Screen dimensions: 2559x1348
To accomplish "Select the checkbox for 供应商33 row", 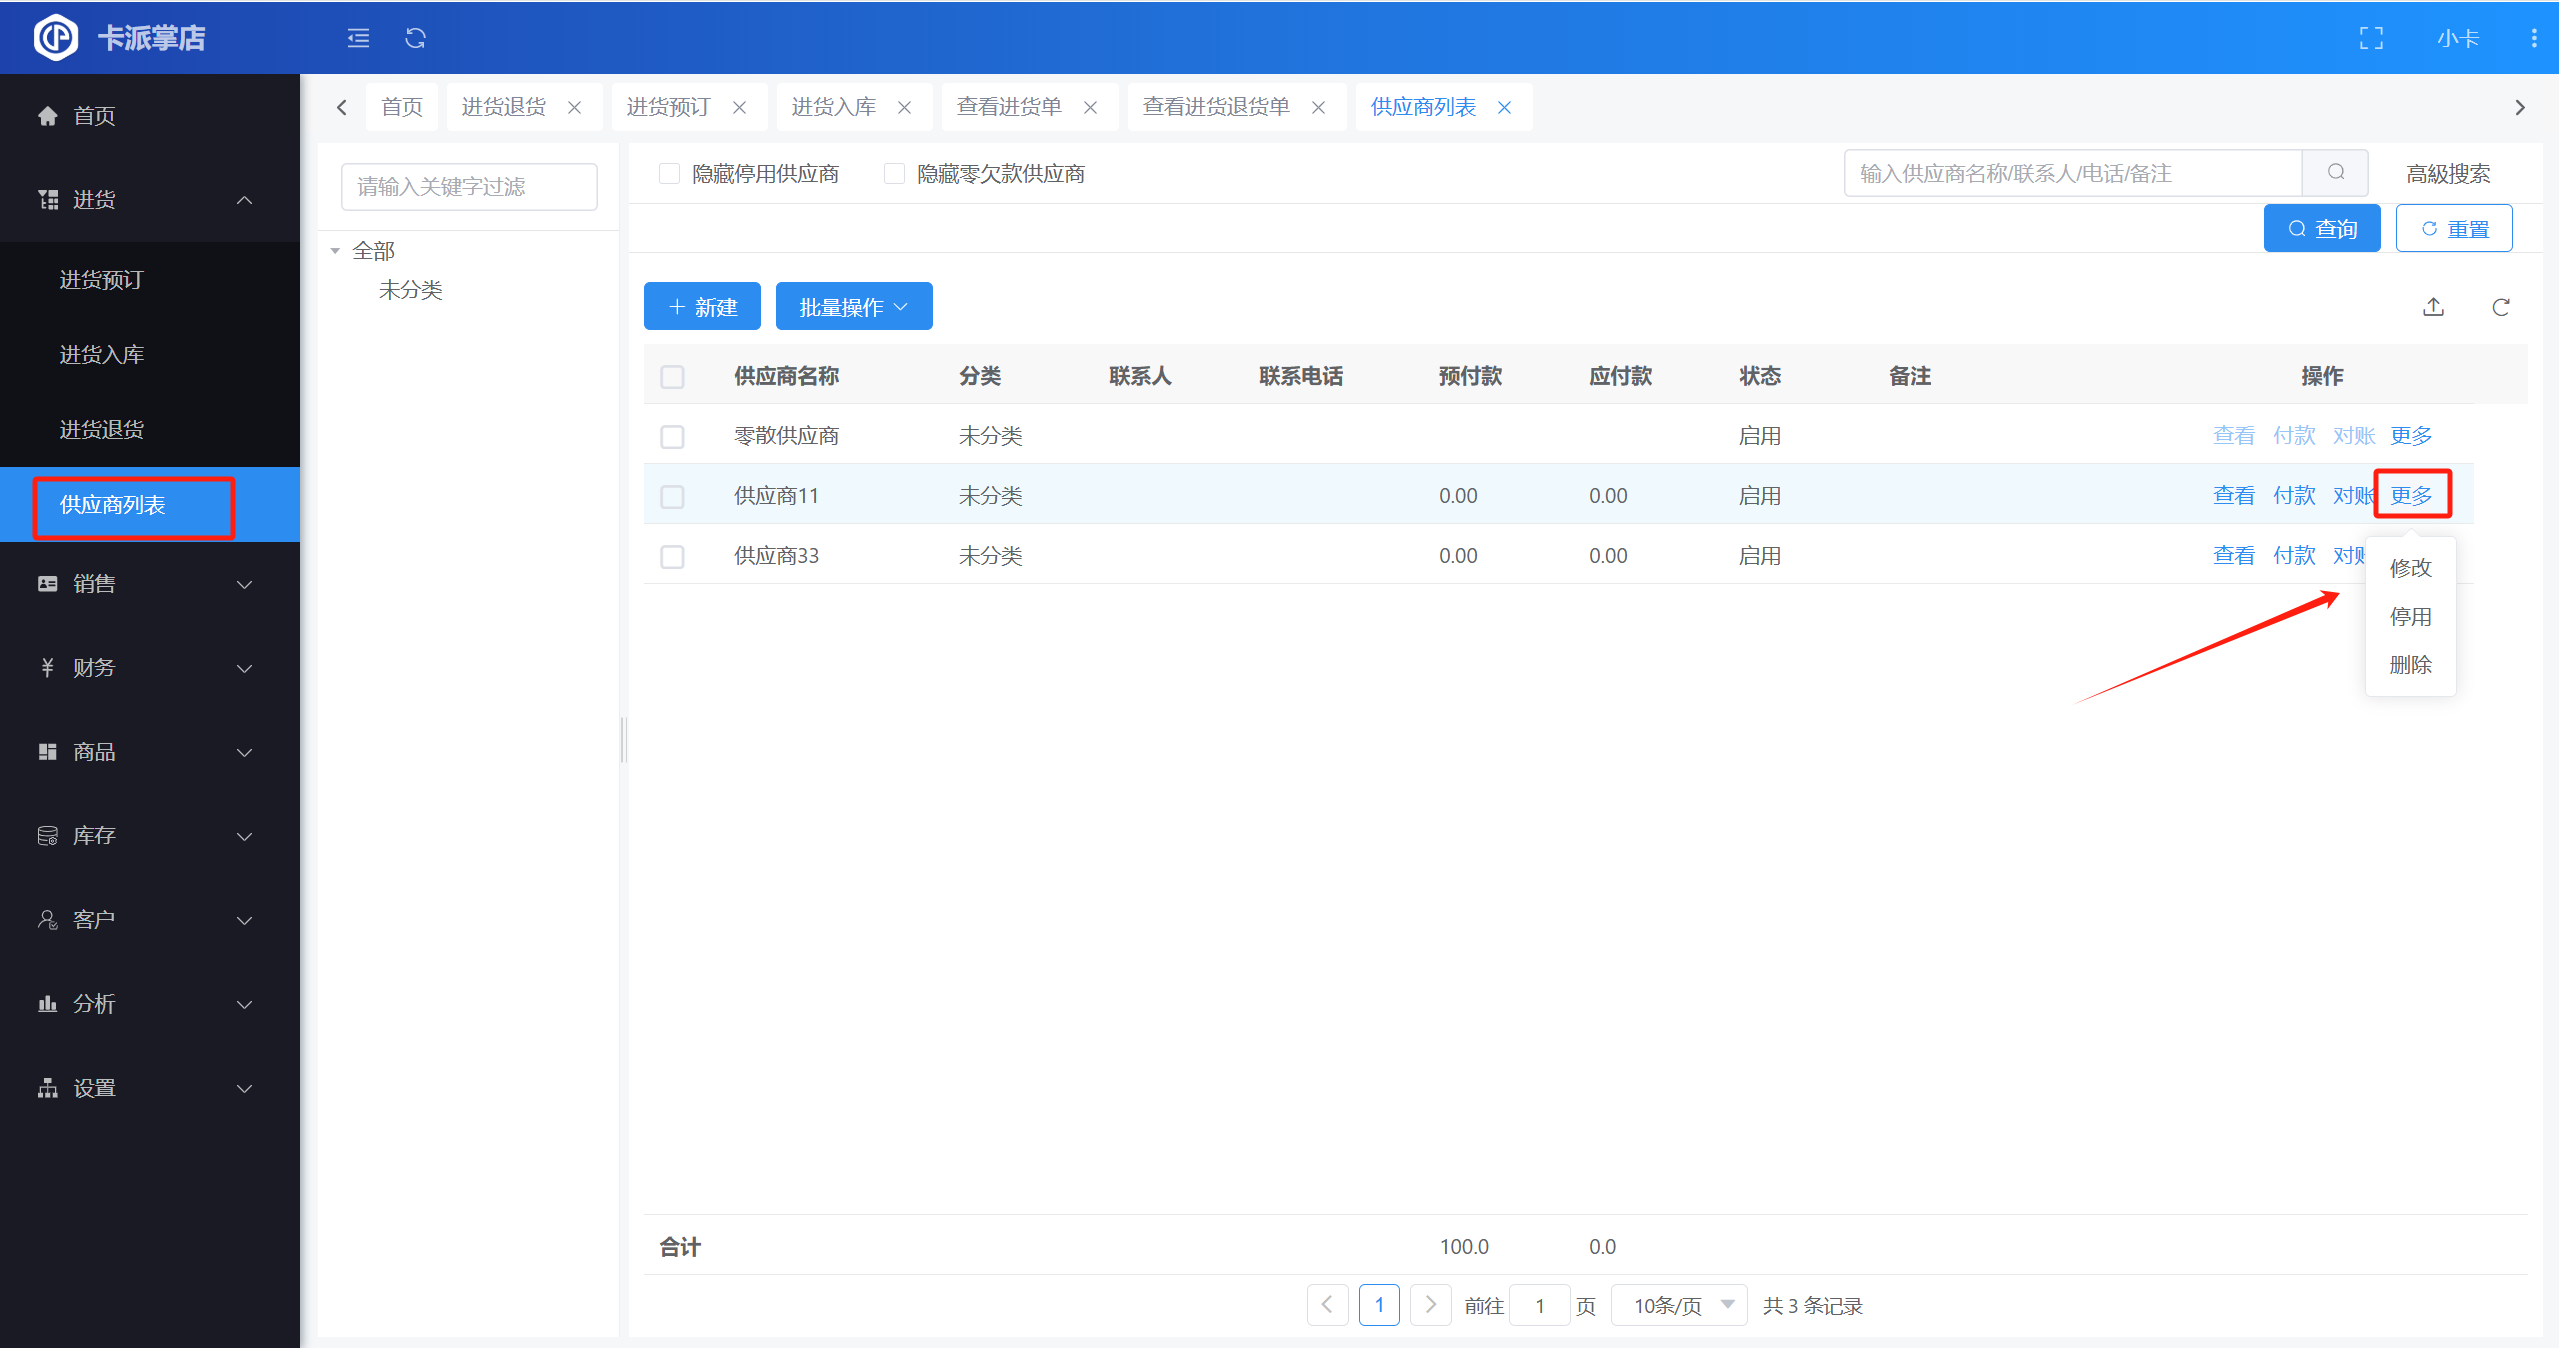I will point(672,556).
